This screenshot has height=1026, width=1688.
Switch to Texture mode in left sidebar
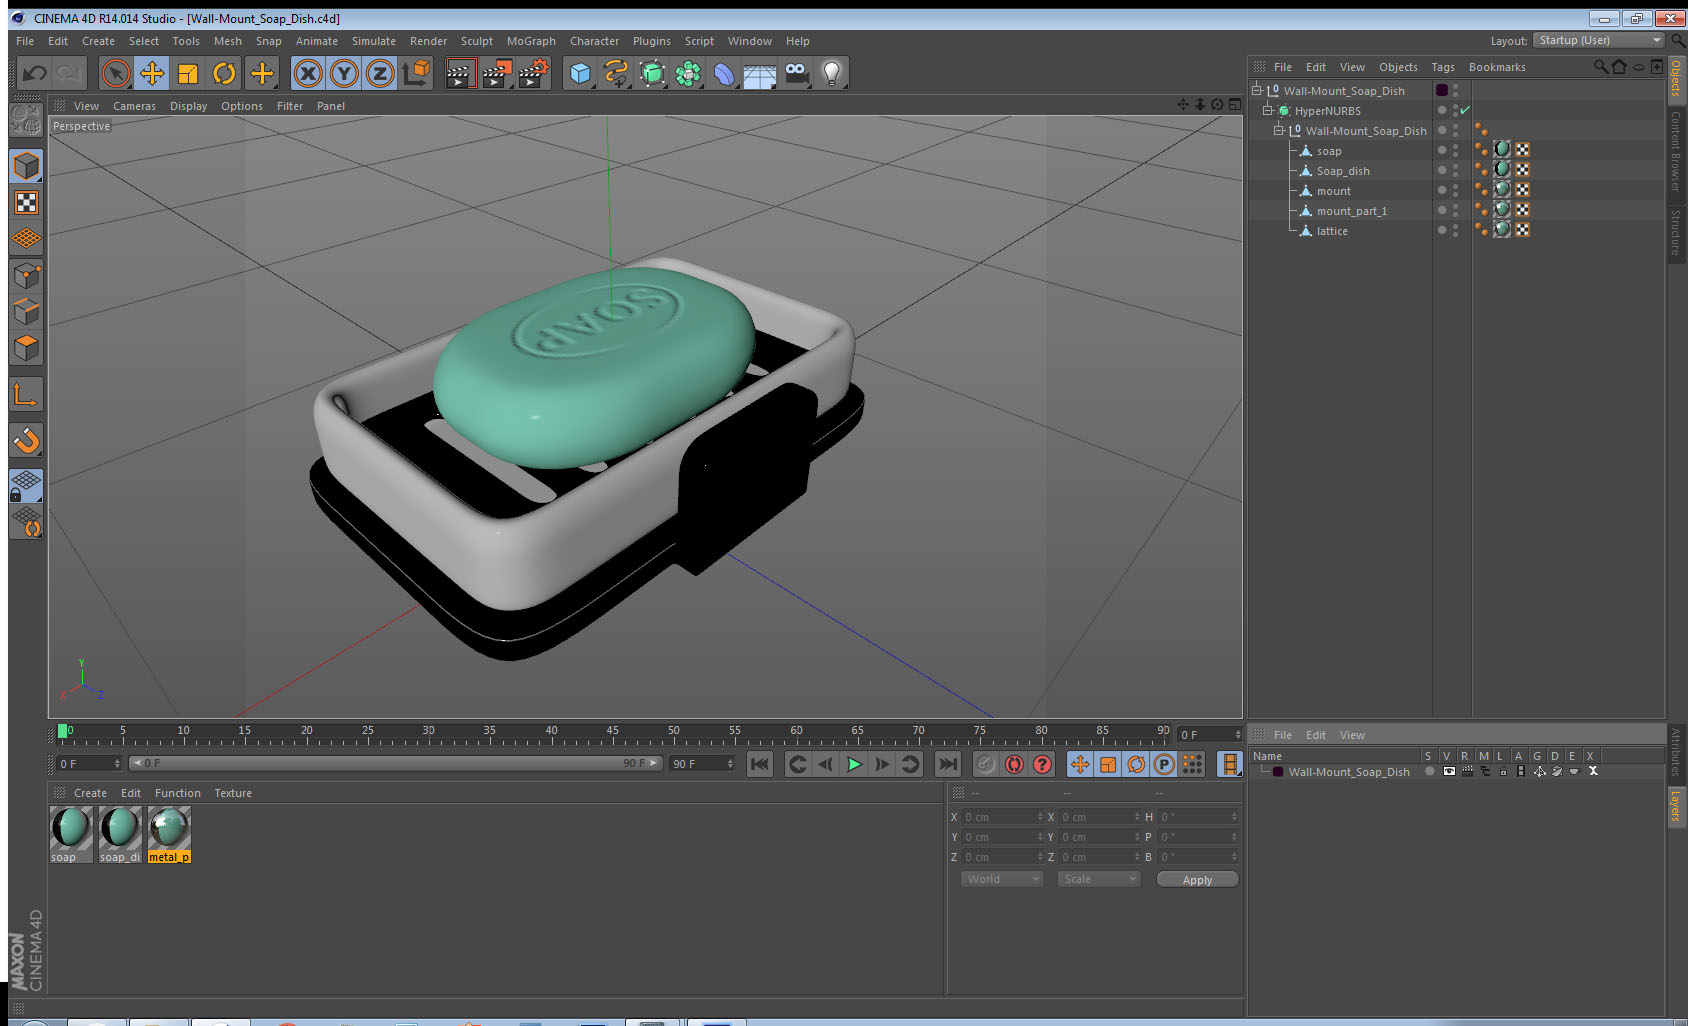pyautogui.click(x=26, y=203)
